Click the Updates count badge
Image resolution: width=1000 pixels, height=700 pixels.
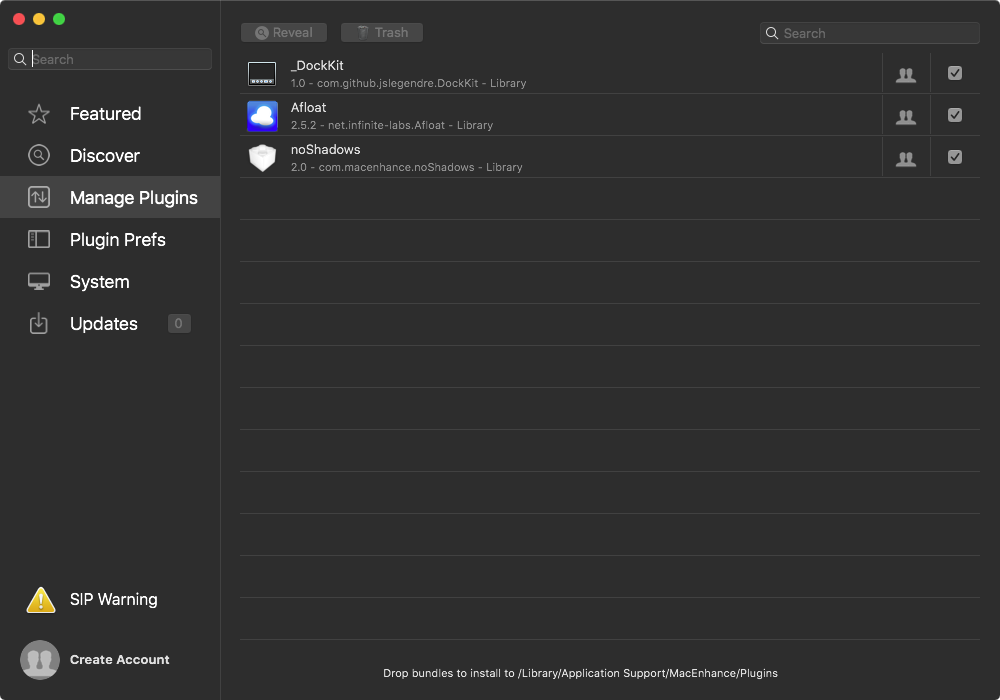(179, 324)
